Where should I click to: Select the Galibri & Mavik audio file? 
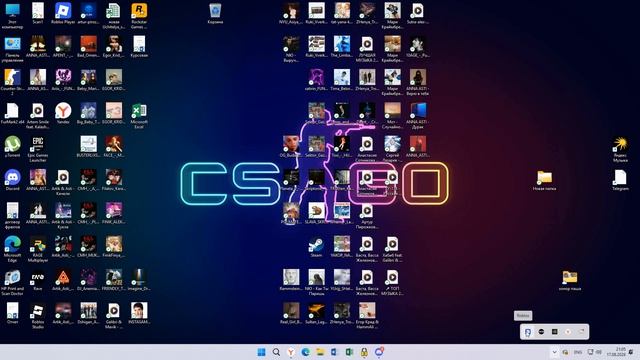pos(113,316)
